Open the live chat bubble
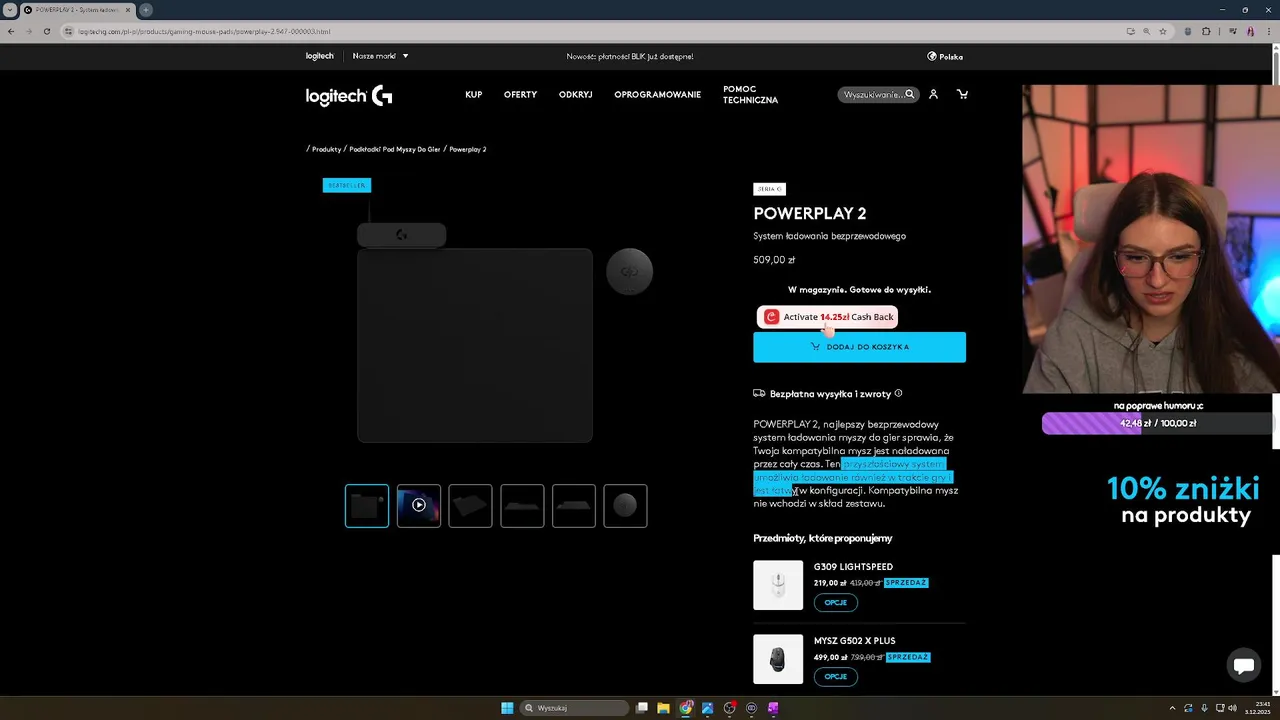 click(x=1244, y=665)
